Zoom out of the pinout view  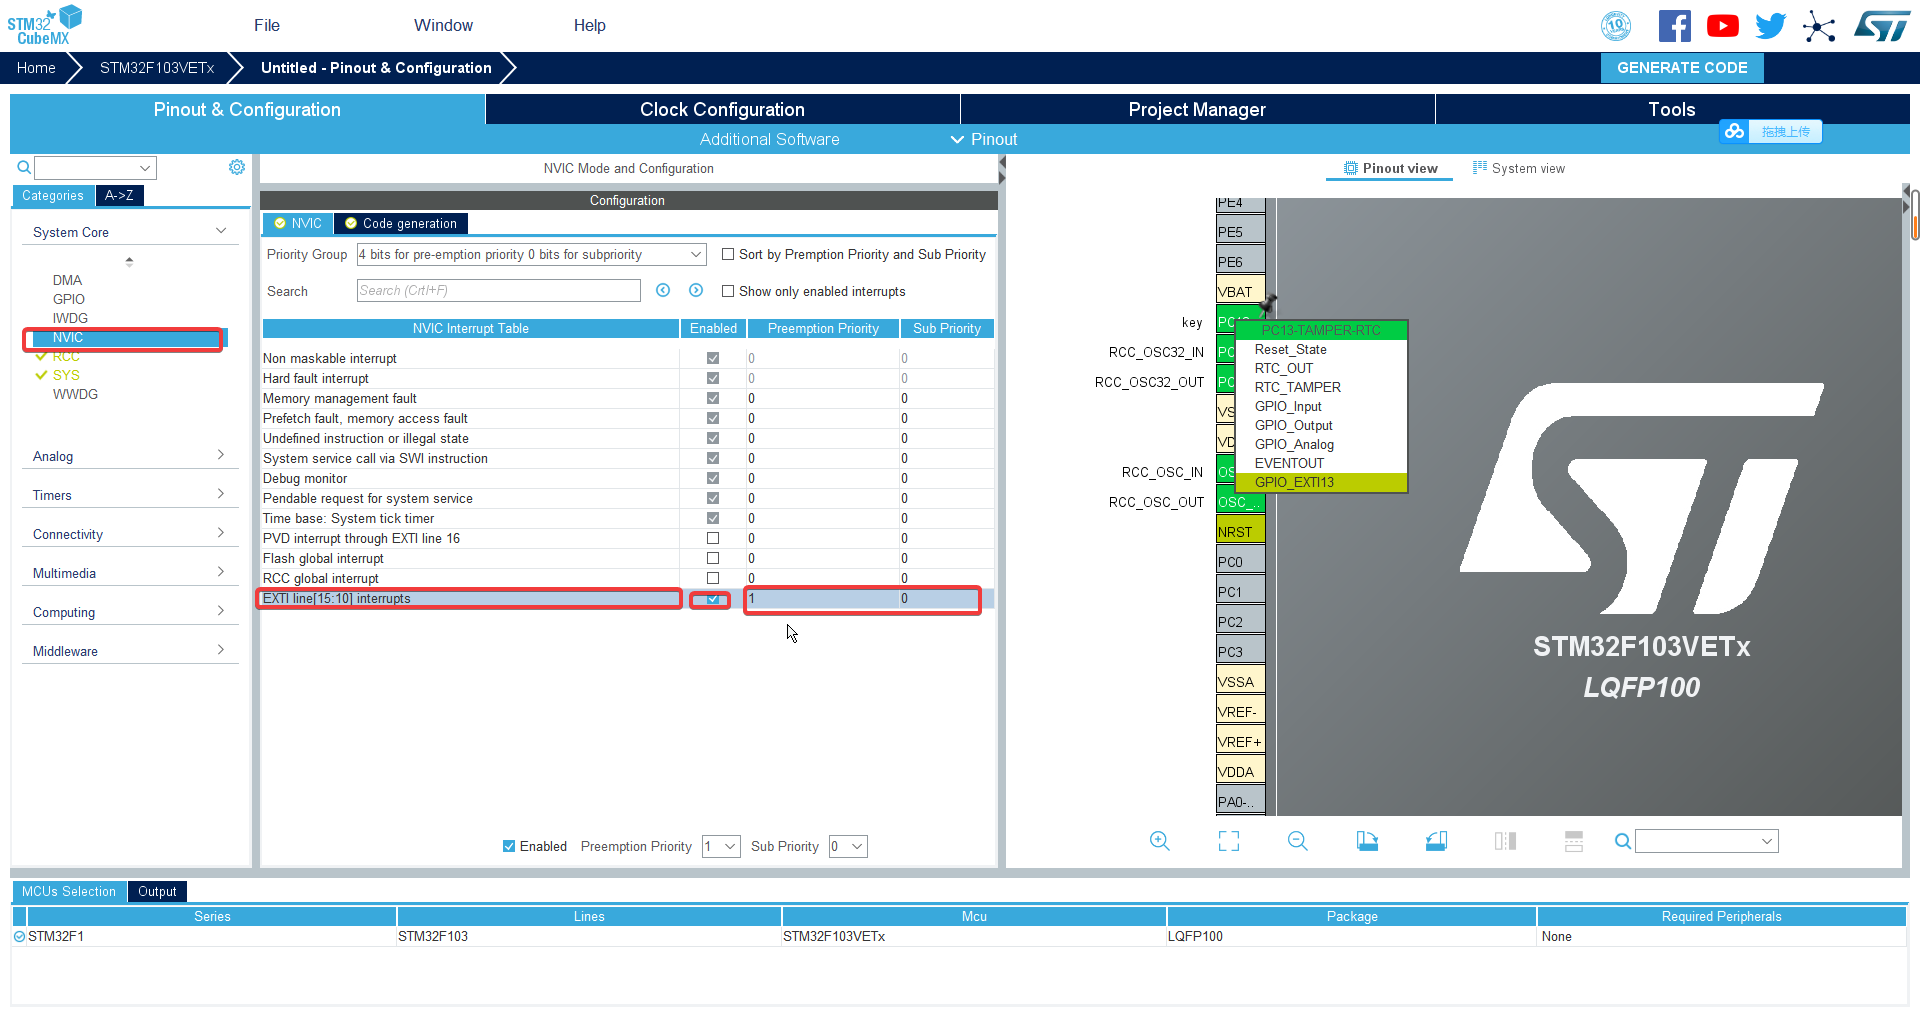click(1298, 841)
